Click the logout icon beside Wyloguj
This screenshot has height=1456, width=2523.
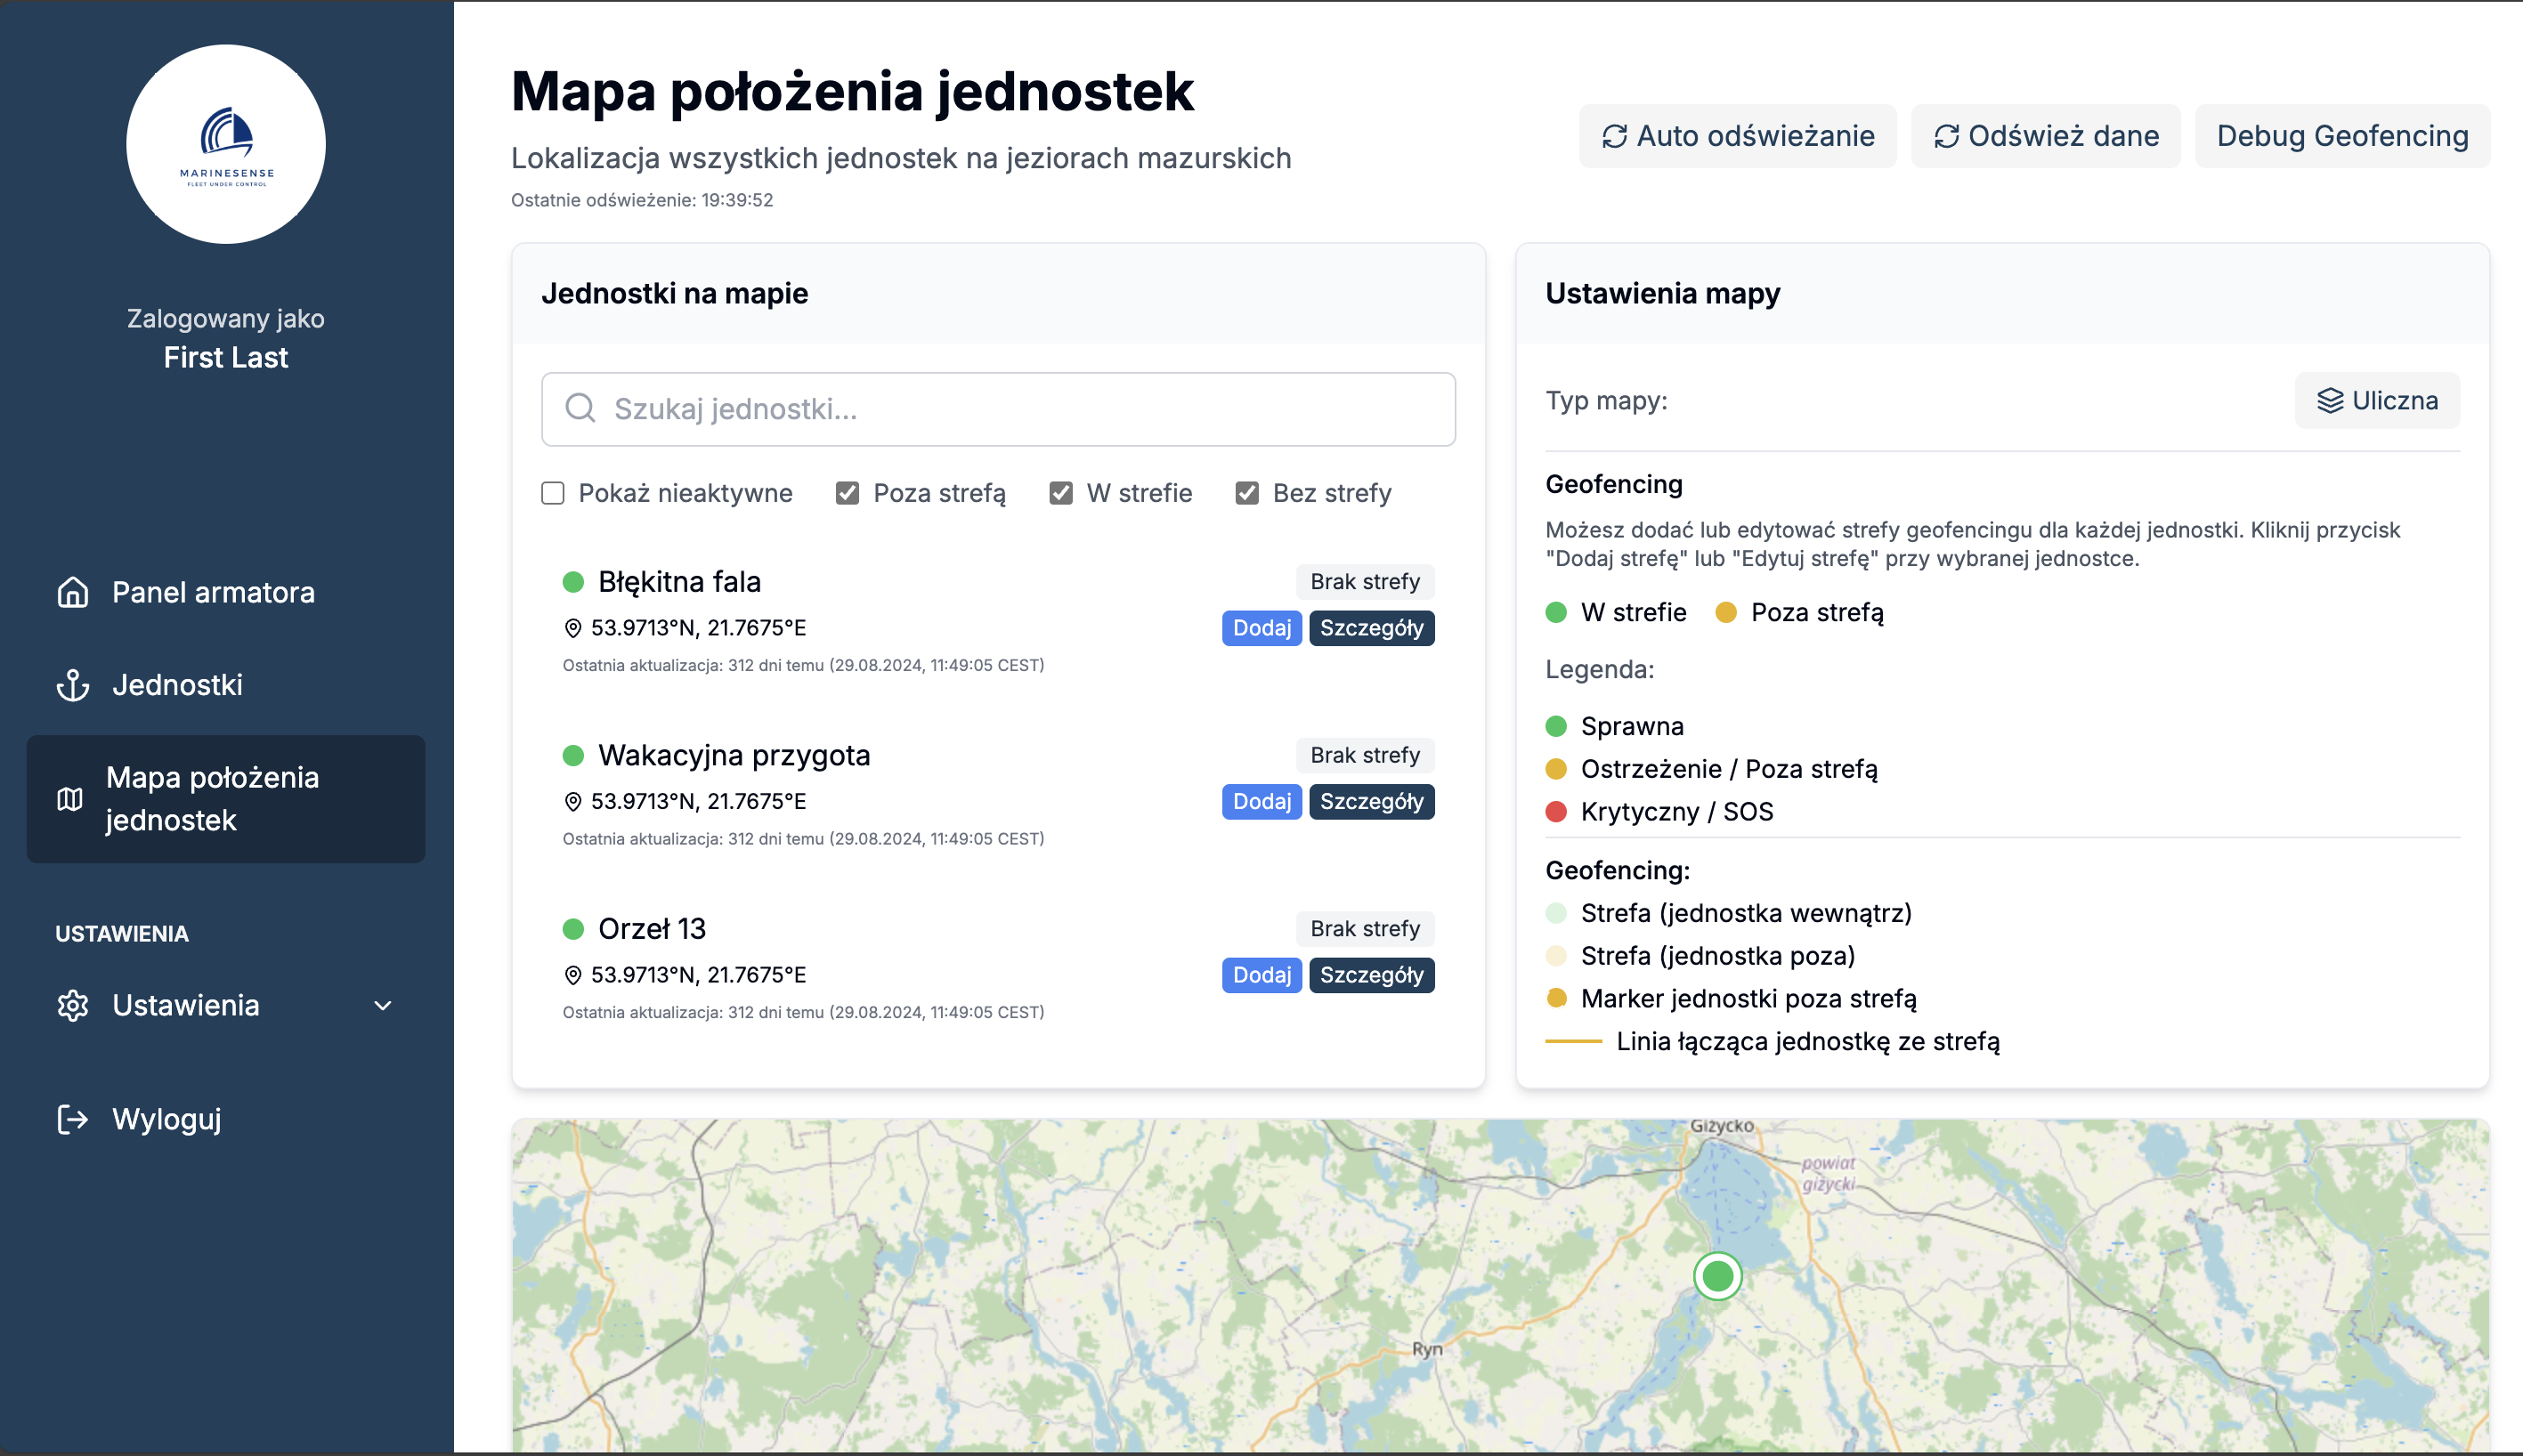(73, 1119)
